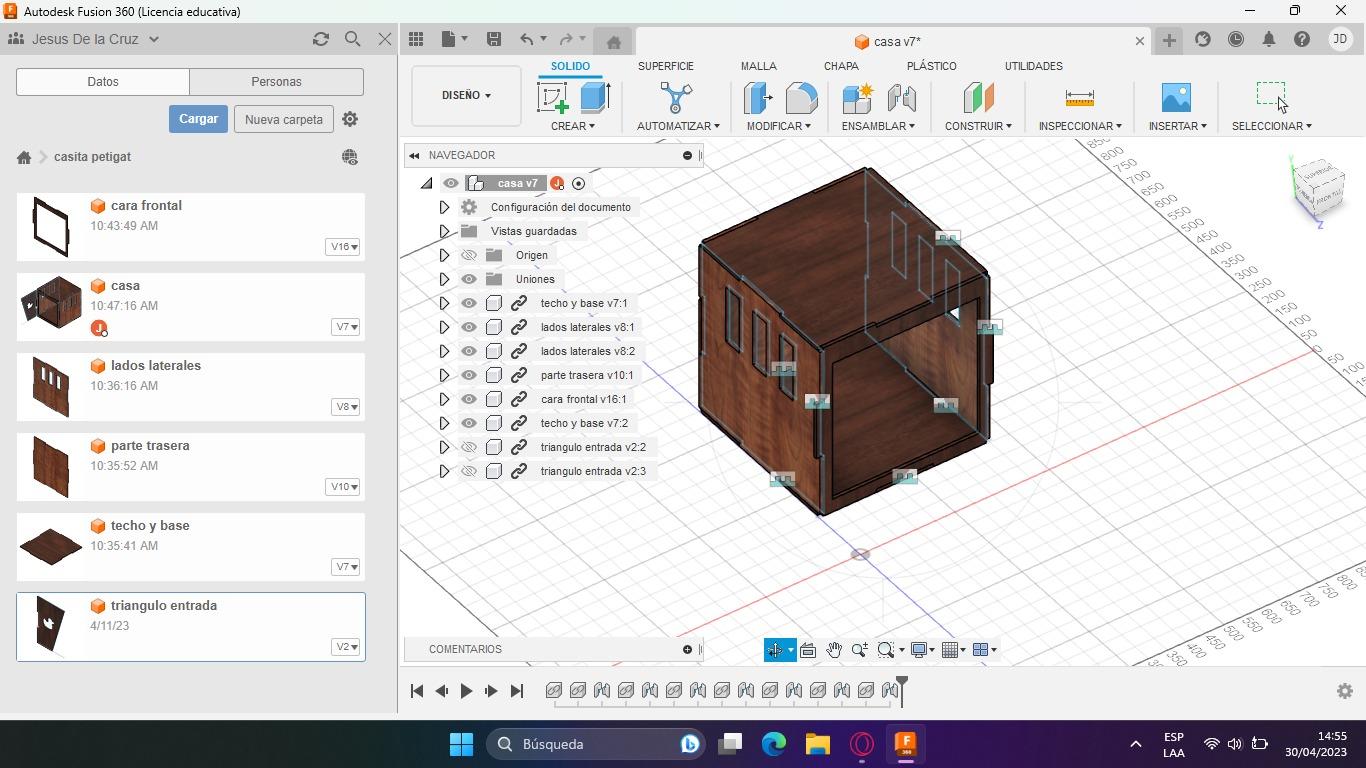The image size is (1366, 768).
Task: Open the MODIFICAR dropdown menu
Action: click(x=779, y=126)
